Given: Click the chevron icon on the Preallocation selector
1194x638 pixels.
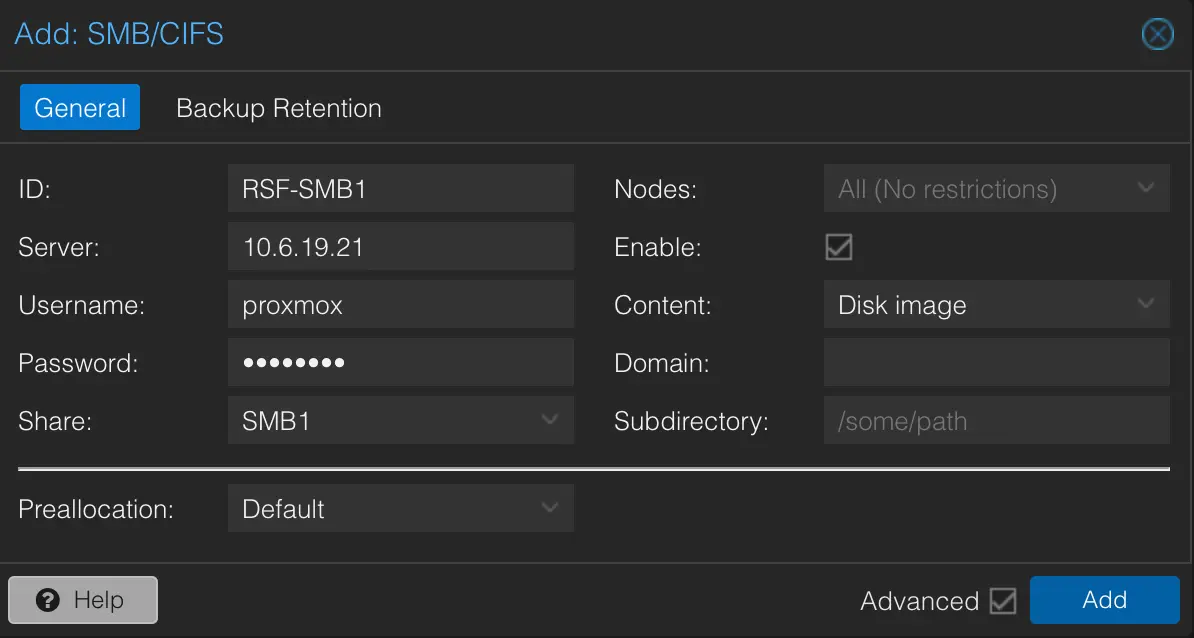Looking at the screenshot, I should tap(550, 508).
